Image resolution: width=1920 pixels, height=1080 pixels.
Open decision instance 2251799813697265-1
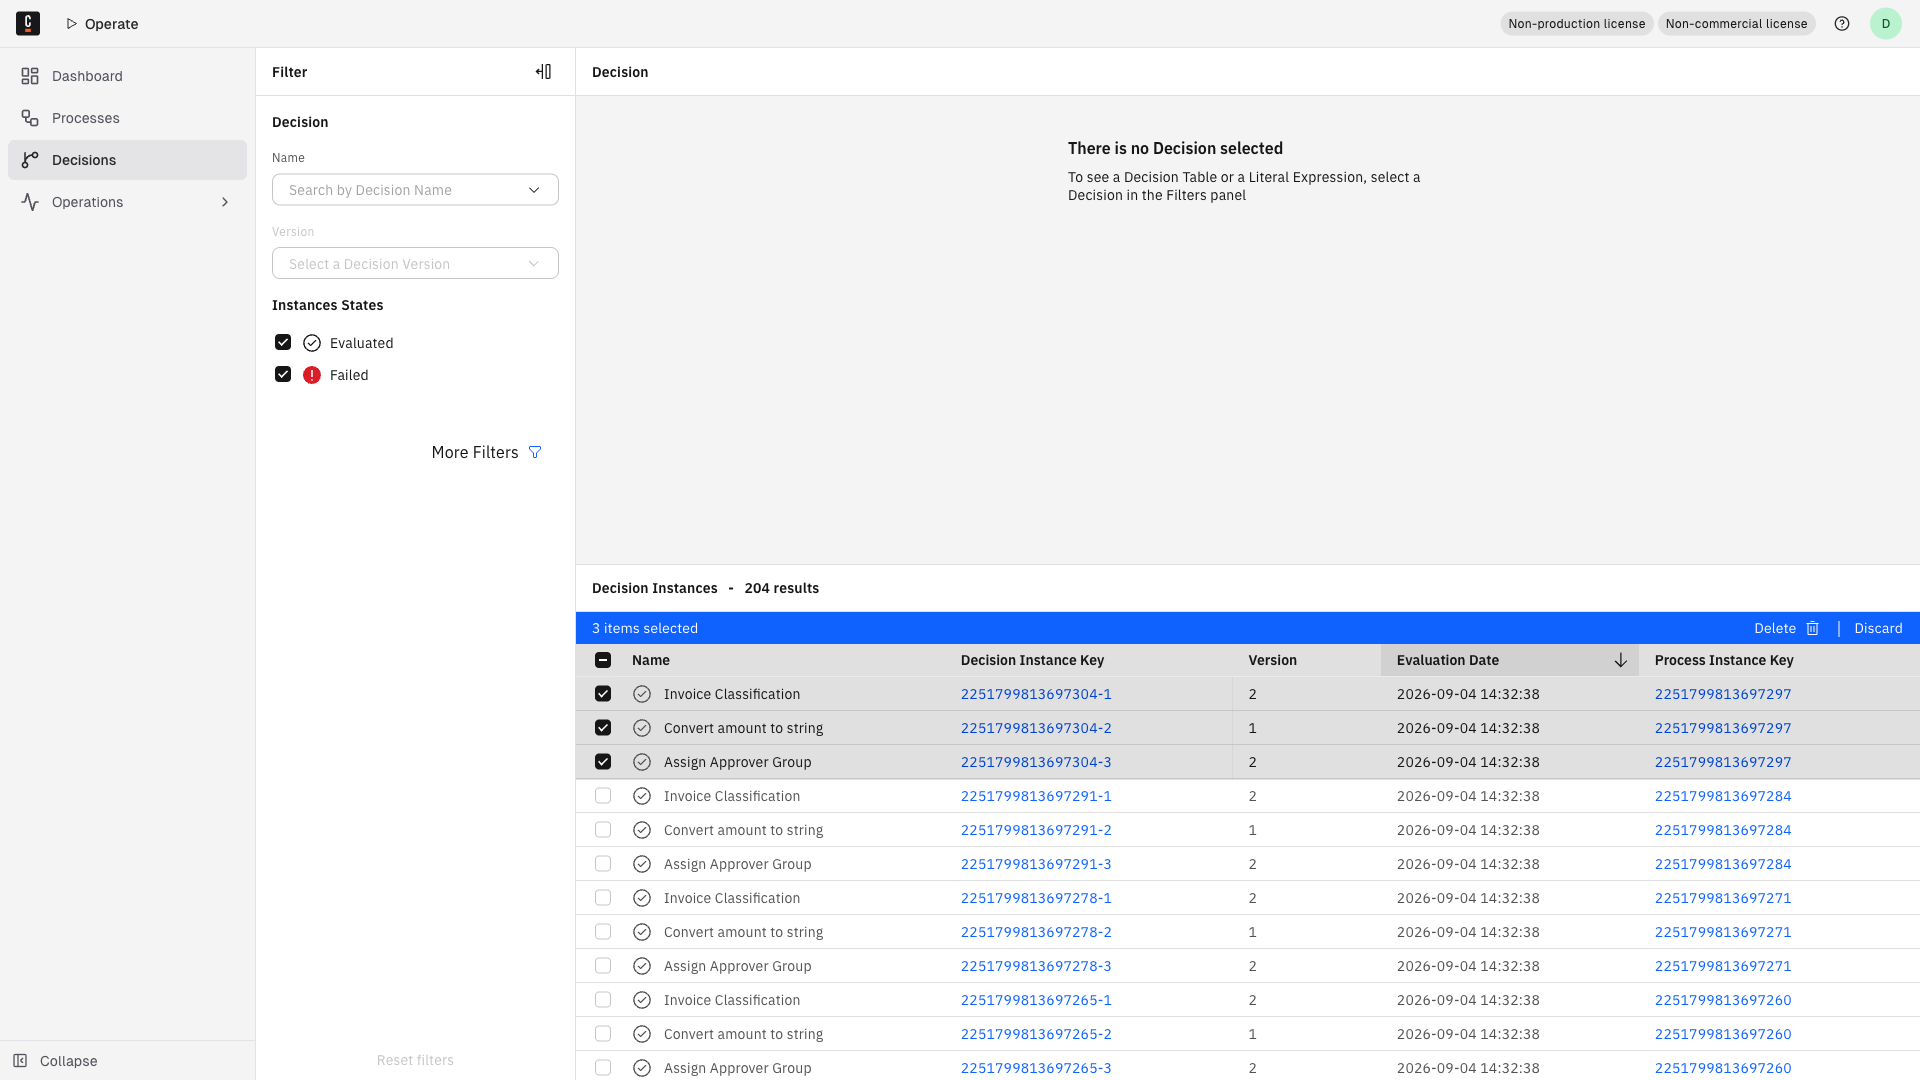click(1036, 1000)
